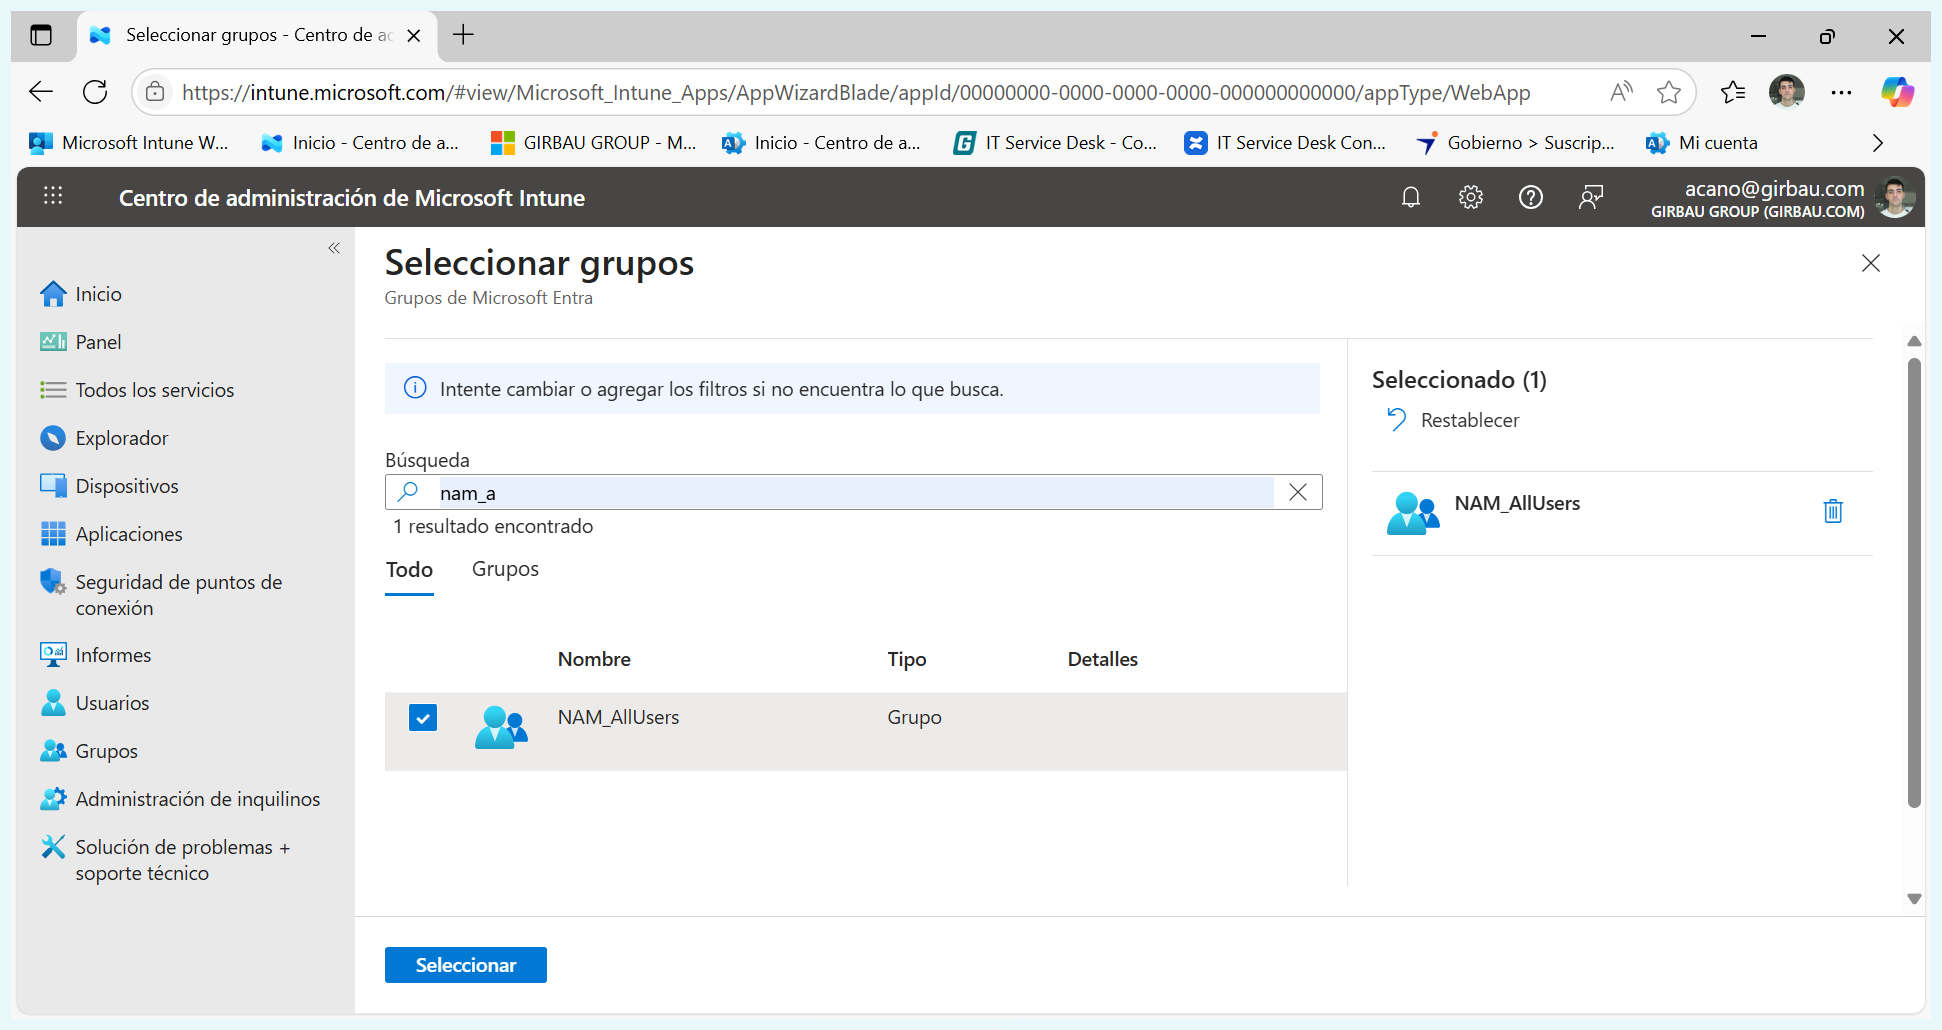This screenshot has height=1030, width=1942.
Task: Collapse the left navigation sidebar
Action: pos(334,248)
